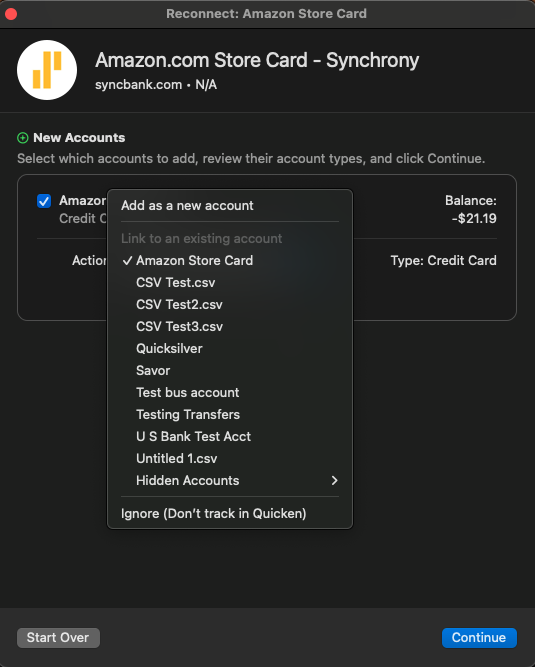Click the Synchrony bank logo icon

pyautogui.click(x=47, y=70)
